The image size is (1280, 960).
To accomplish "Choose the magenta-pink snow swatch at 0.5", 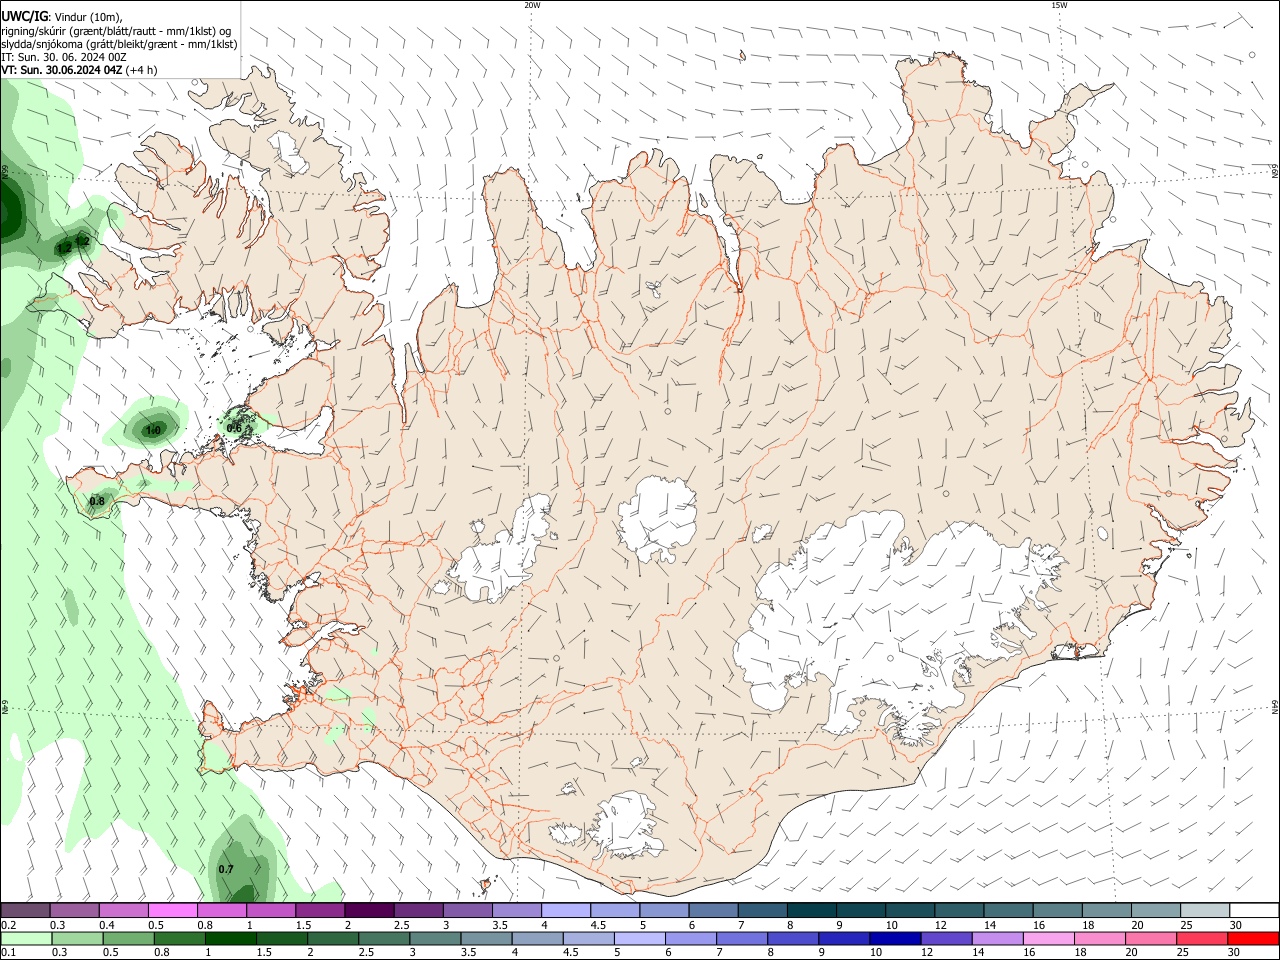I will click(x=172, y=910).
